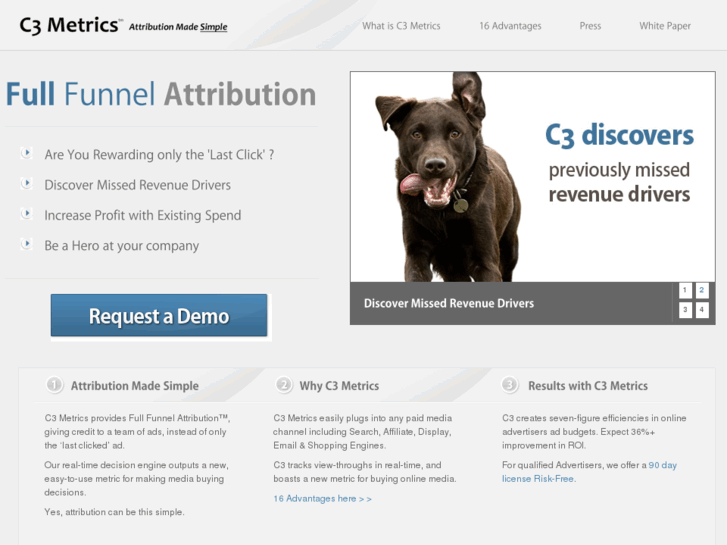The image size is (727, 545).
Task: Click the slide caption Discover Missed Revenue Drivers
Action: pyautogui.click(x=449, y=303)
